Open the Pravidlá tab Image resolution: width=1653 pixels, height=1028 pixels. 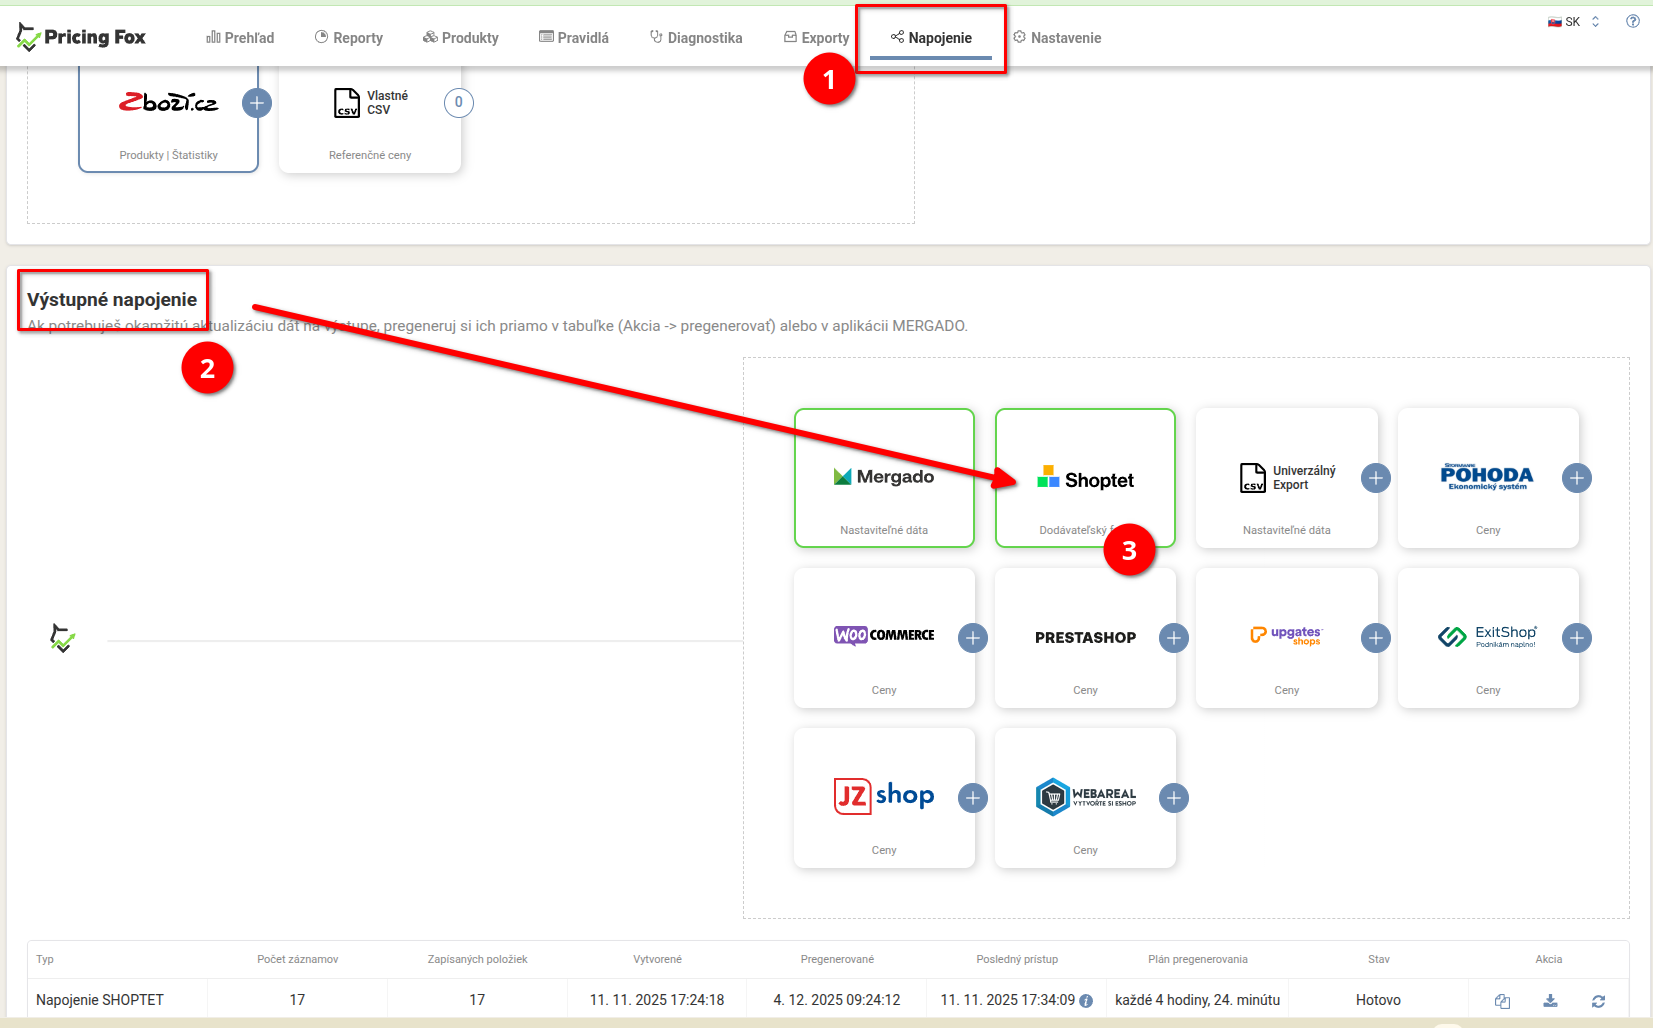coord(574,38)
